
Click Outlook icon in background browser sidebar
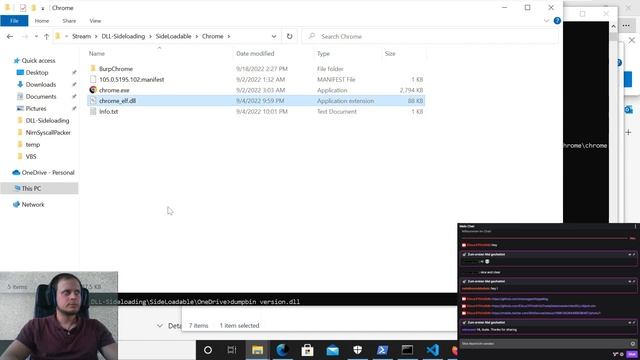[x=628, y=109]
